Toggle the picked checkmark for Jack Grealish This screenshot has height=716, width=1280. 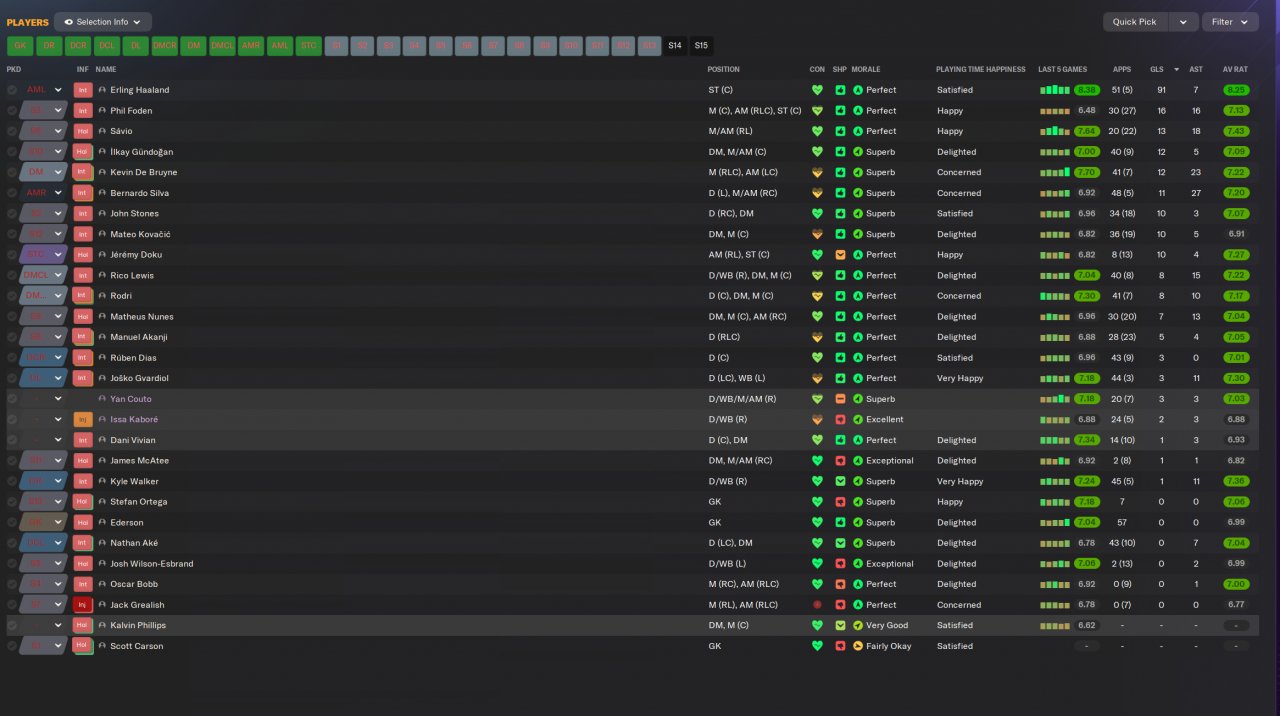click(12, 605)
